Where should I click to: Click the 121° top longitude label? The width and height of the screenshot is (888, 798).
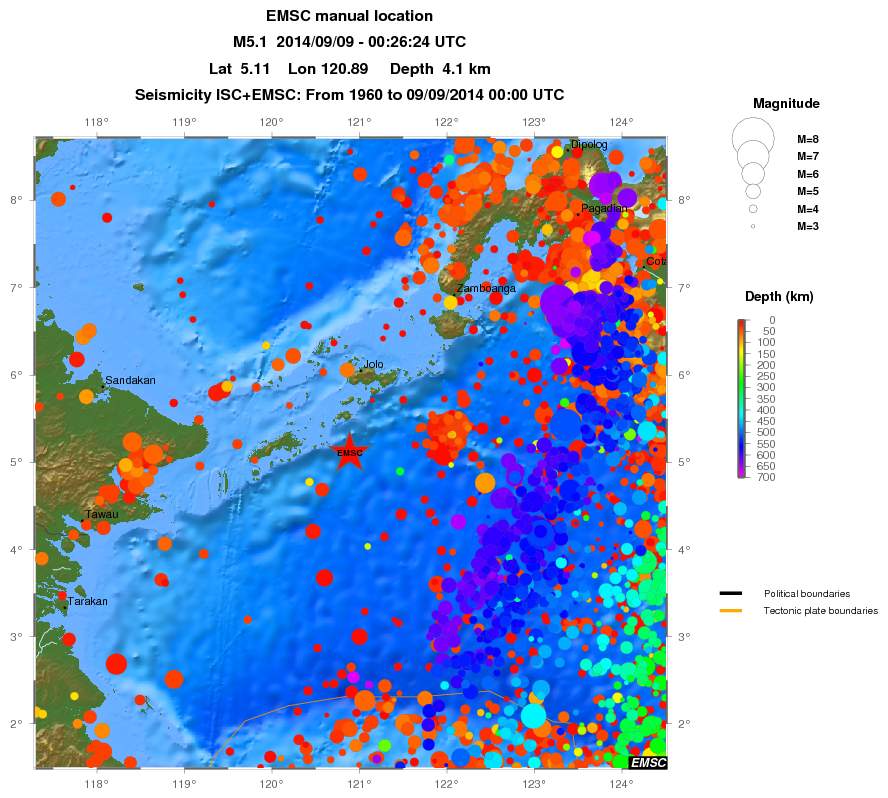(x=359, y=122)
